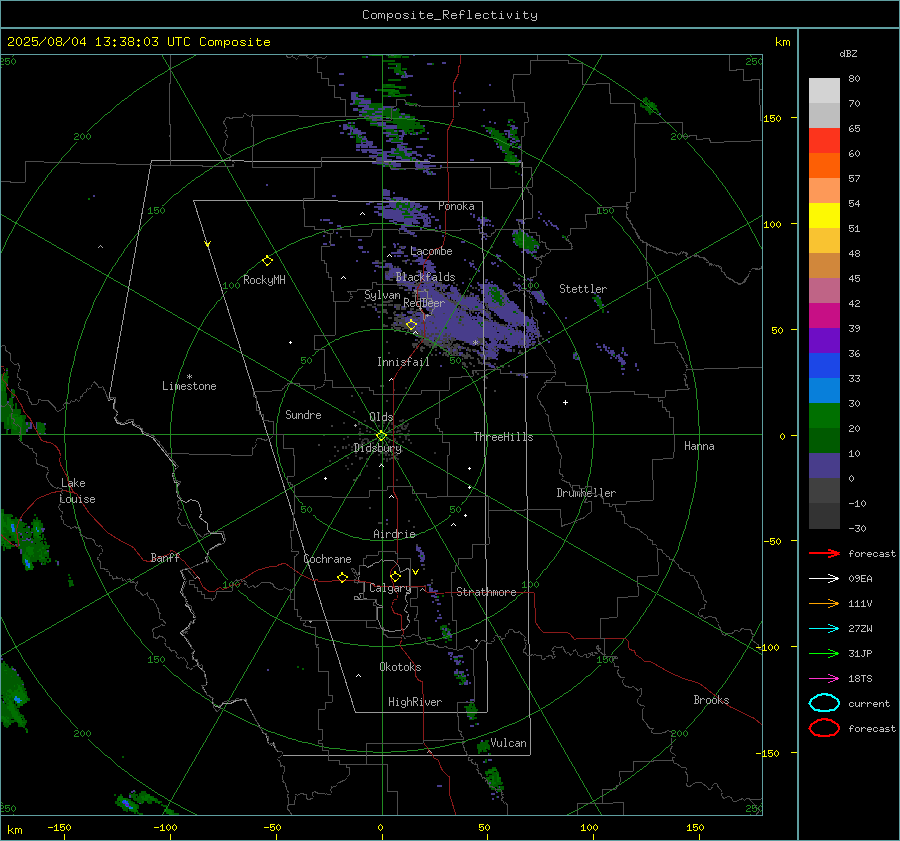Click yellow diamond marker near Red Deer
The width and height of the screenshot is (900, 841).
[x=411, y=325]
